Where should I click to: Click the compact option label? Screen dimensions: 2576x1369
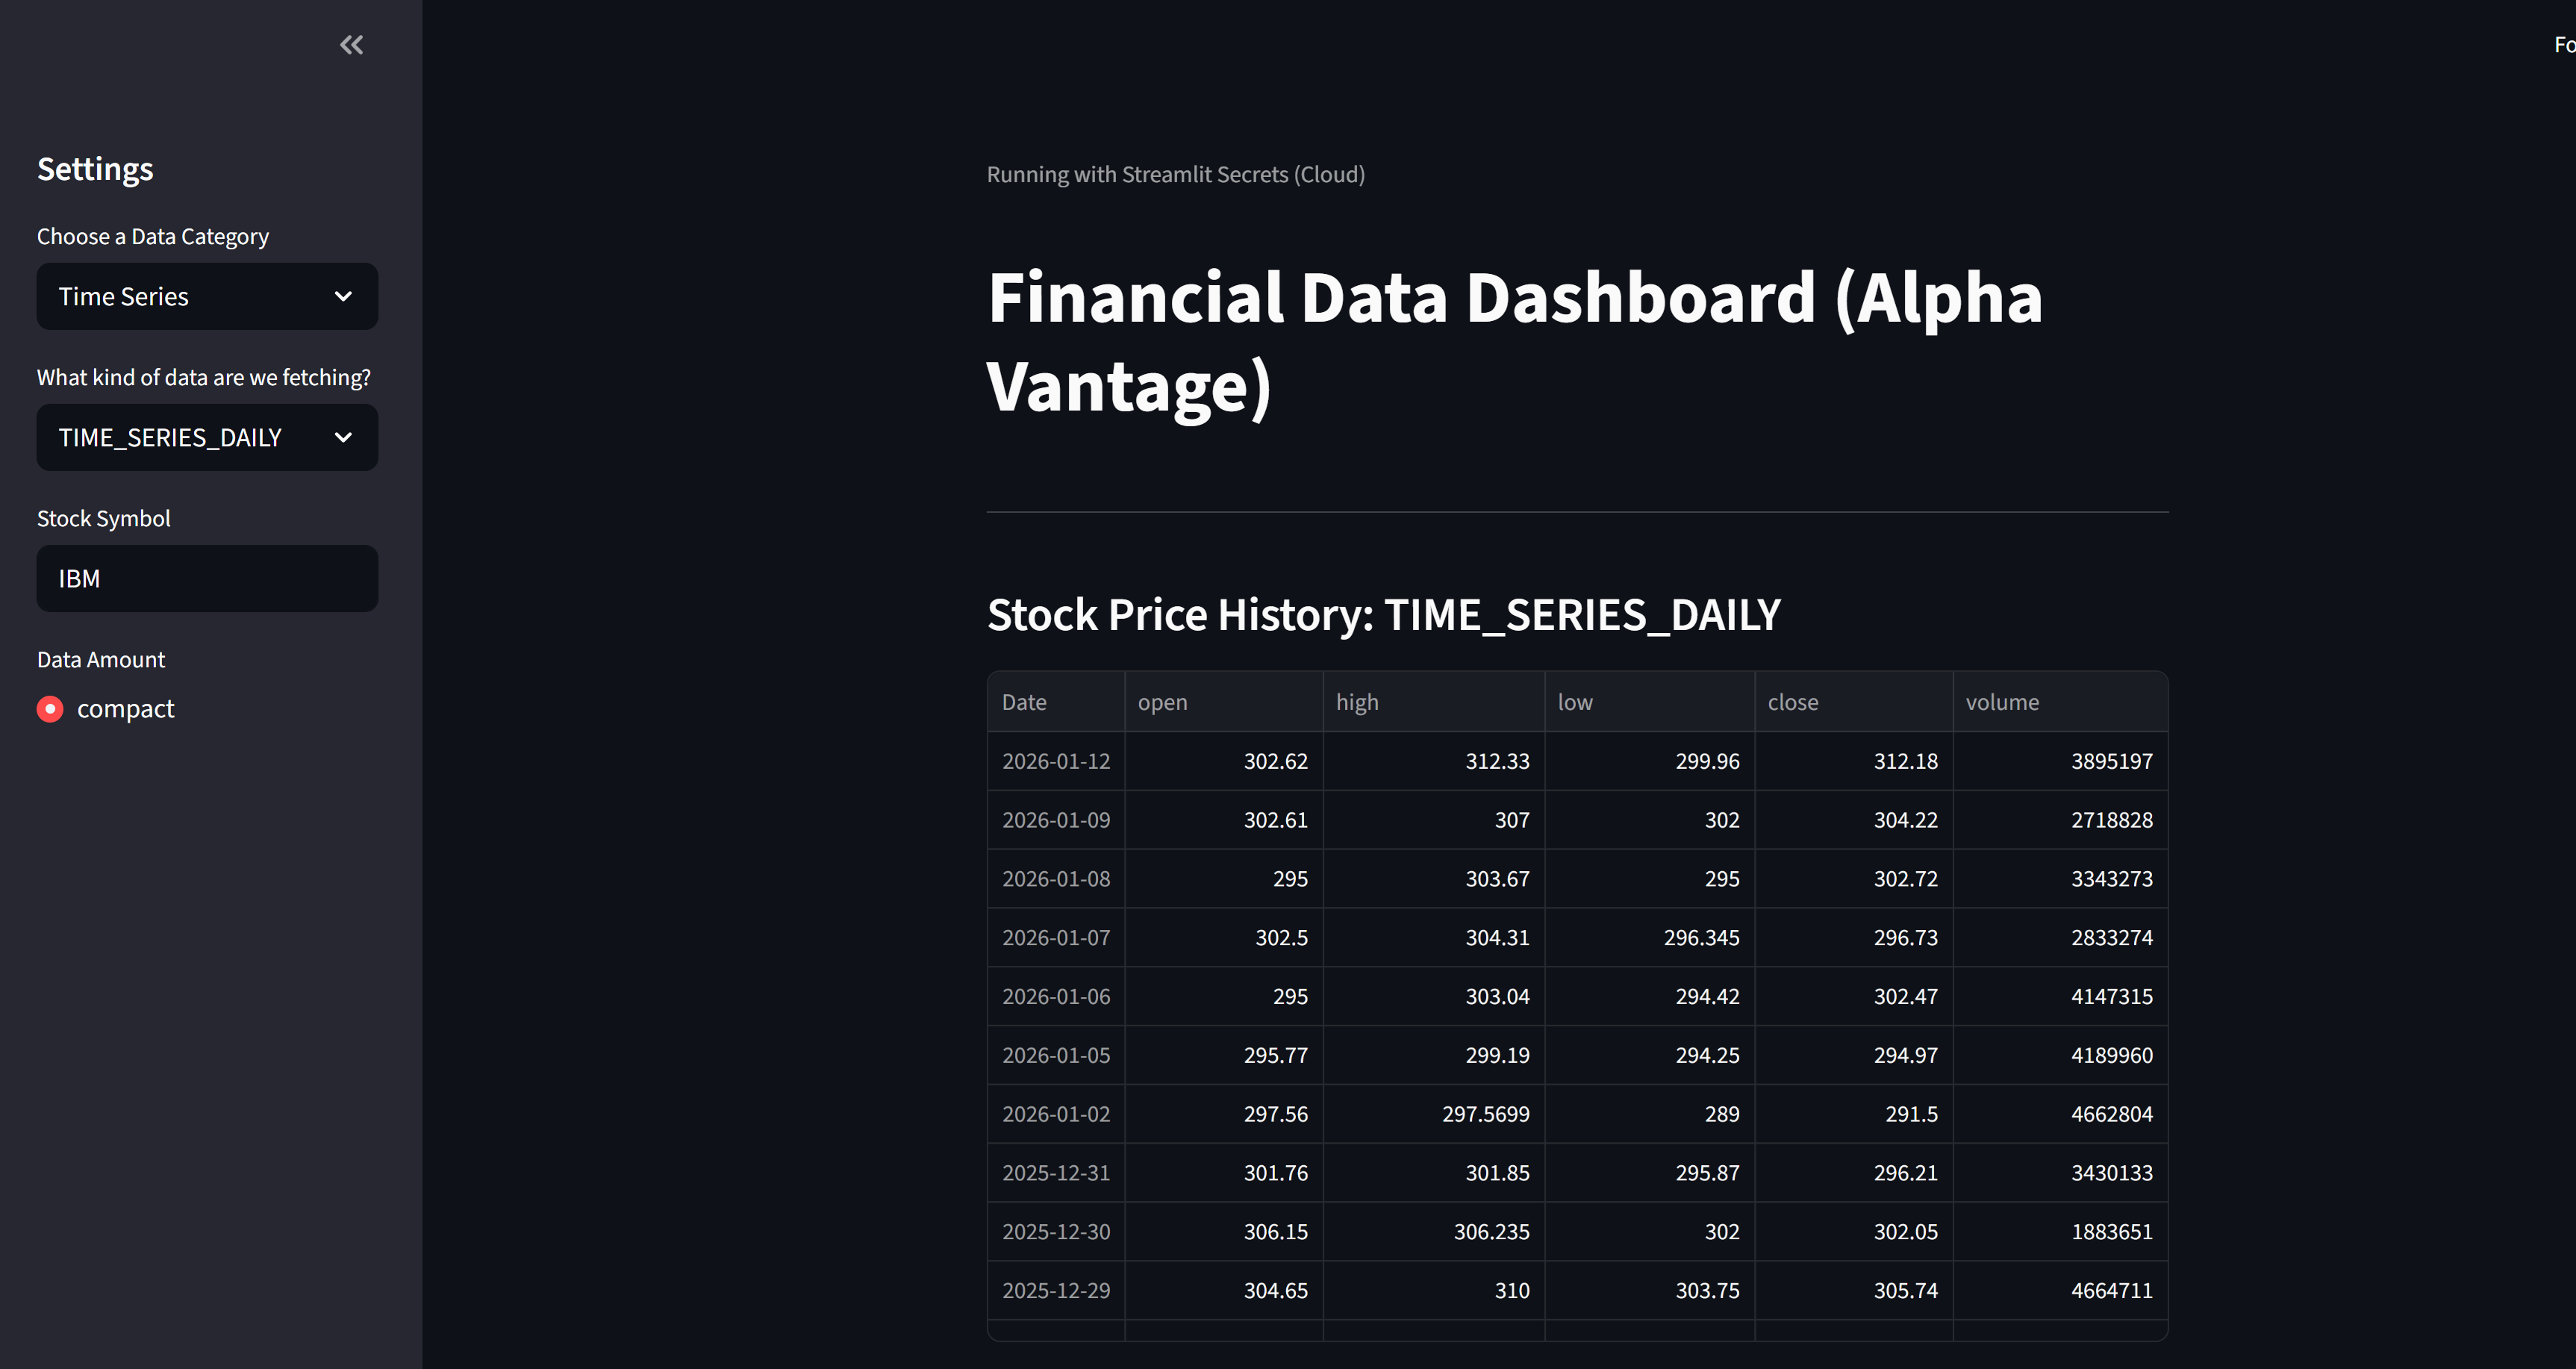(x=126, y=709)
